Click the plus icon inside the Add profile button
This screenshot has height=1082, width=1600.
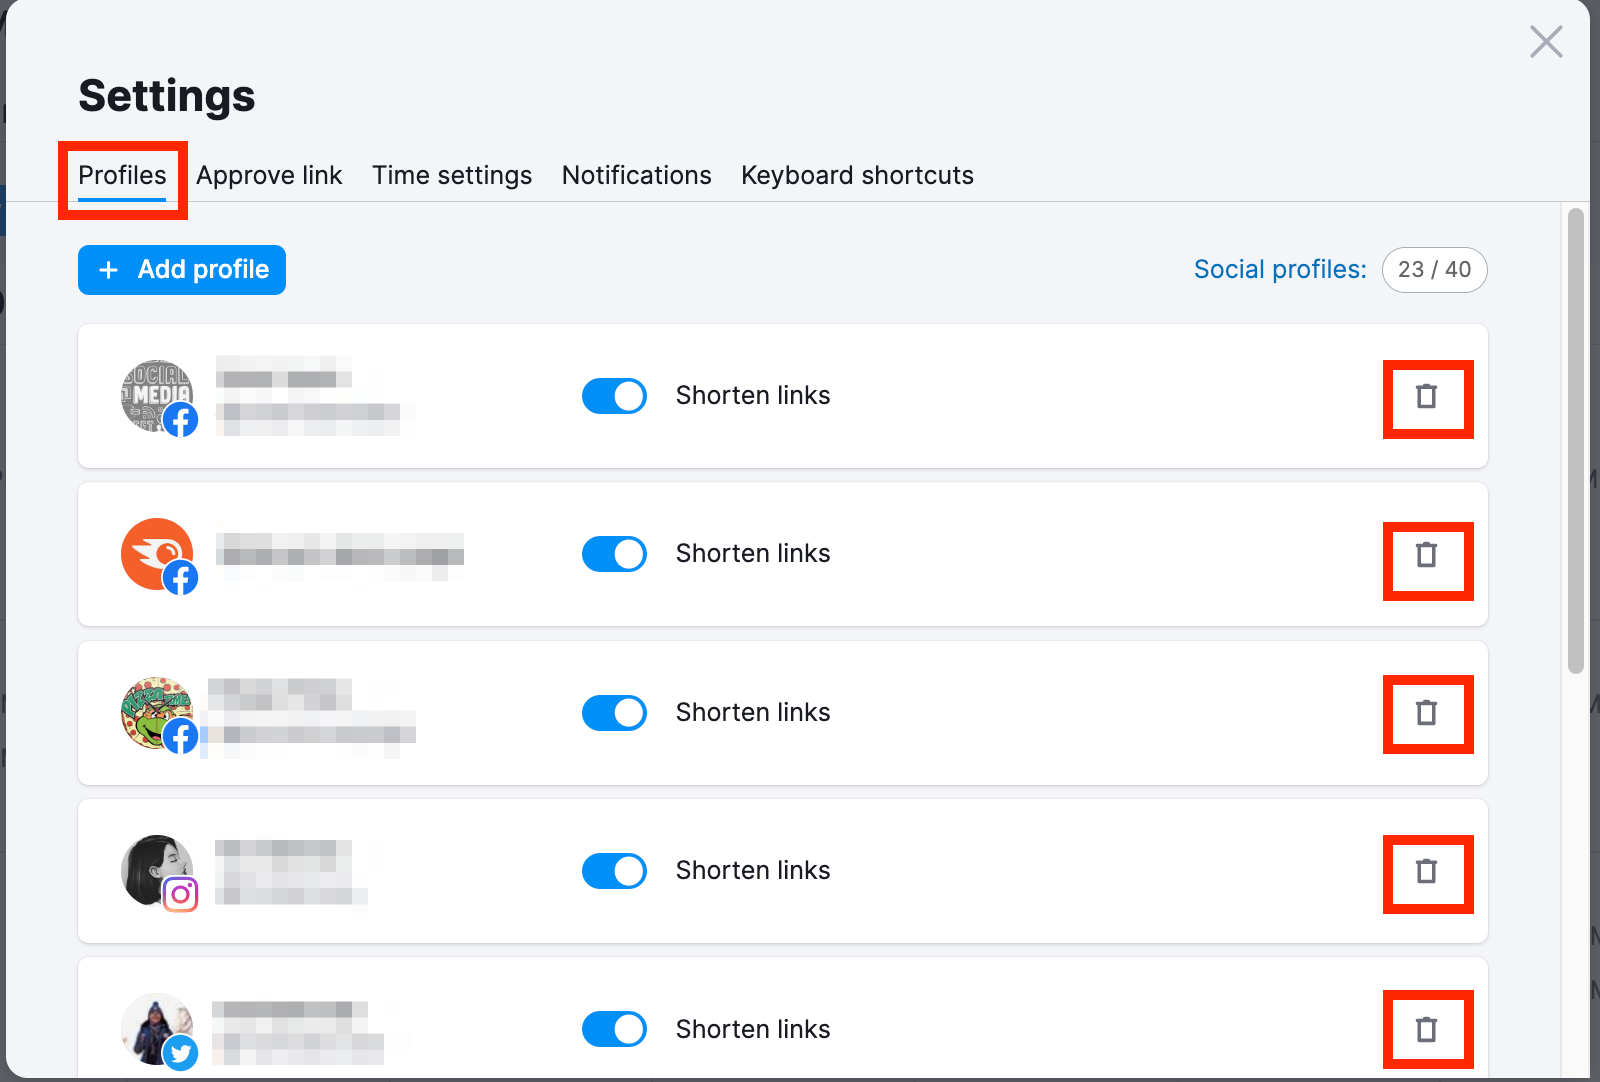point(109,270)
